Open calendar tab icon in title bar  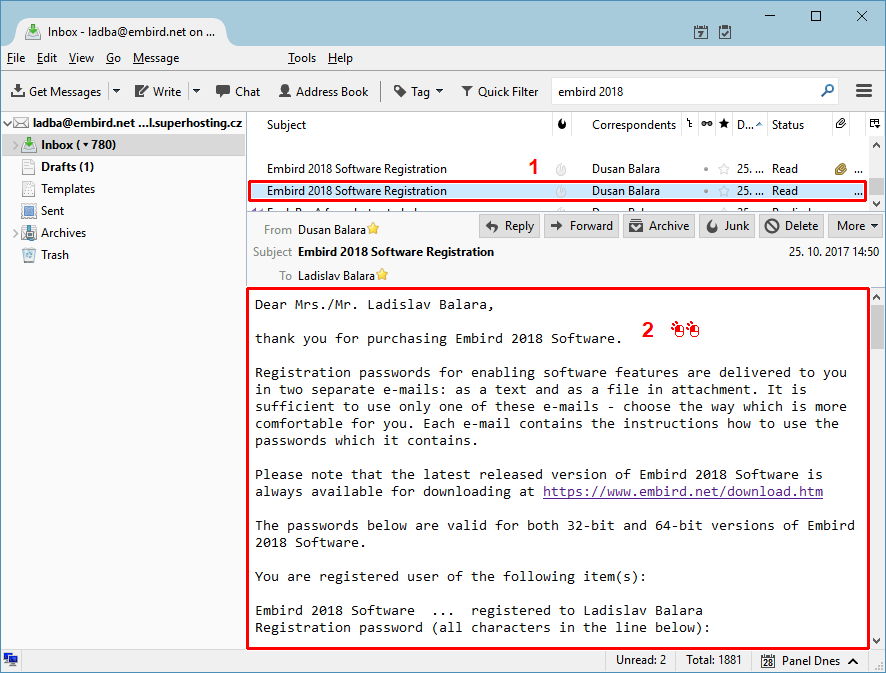(x=701, y=32)
